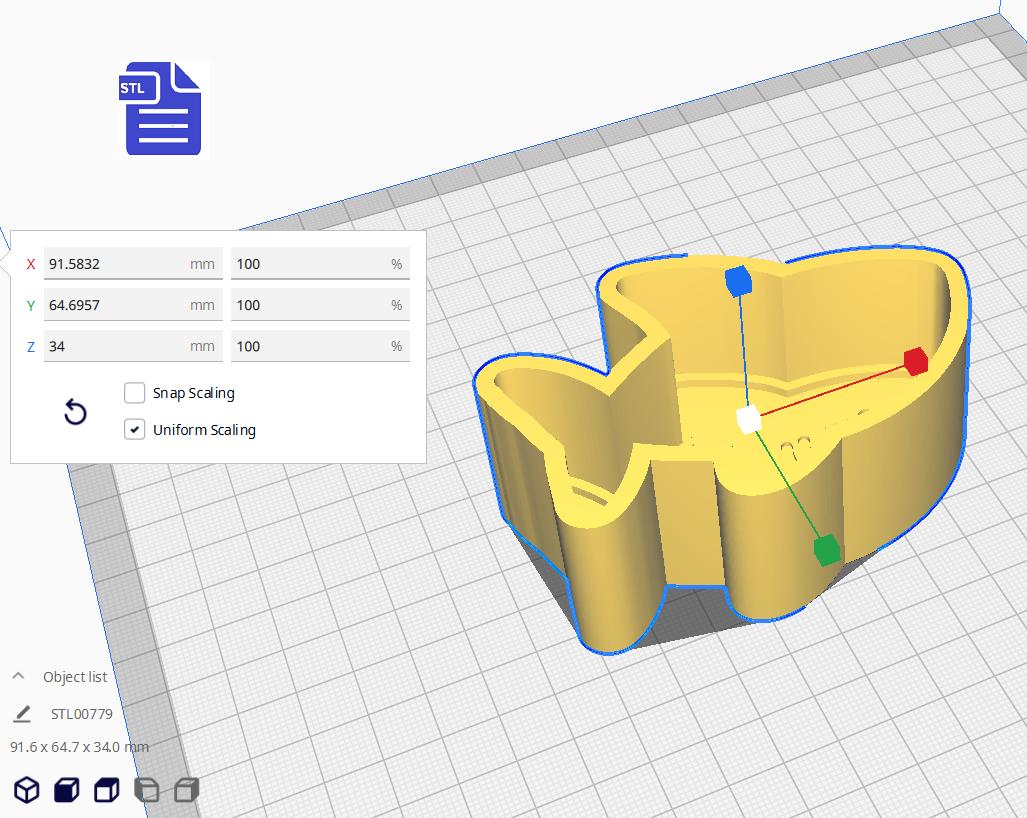Click the pencil edit icon beside STL00779

(22, 714)
